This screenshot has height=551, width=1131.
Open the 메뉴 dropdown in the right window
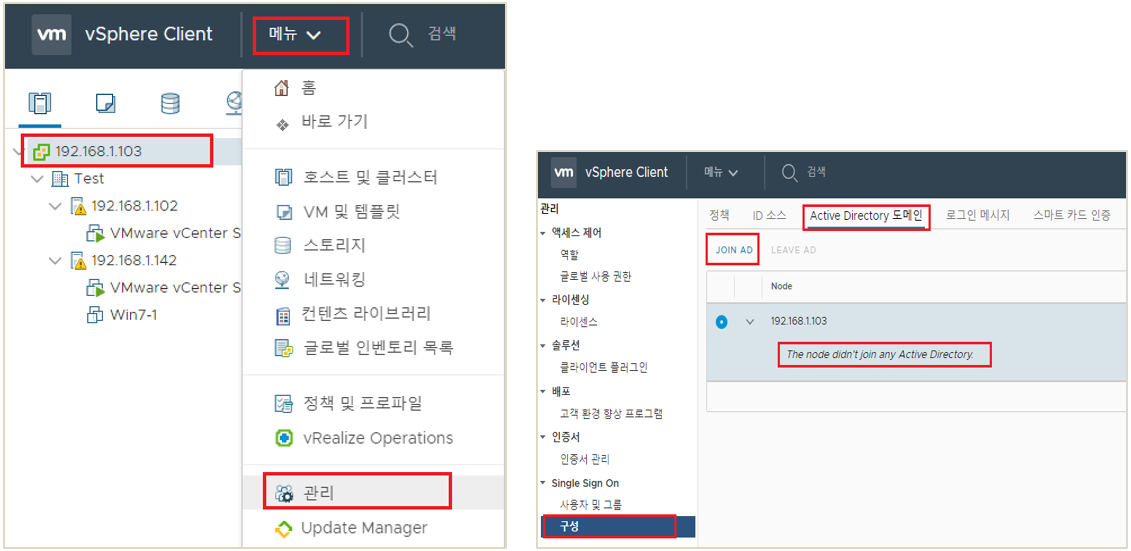[x=721, y=172]
